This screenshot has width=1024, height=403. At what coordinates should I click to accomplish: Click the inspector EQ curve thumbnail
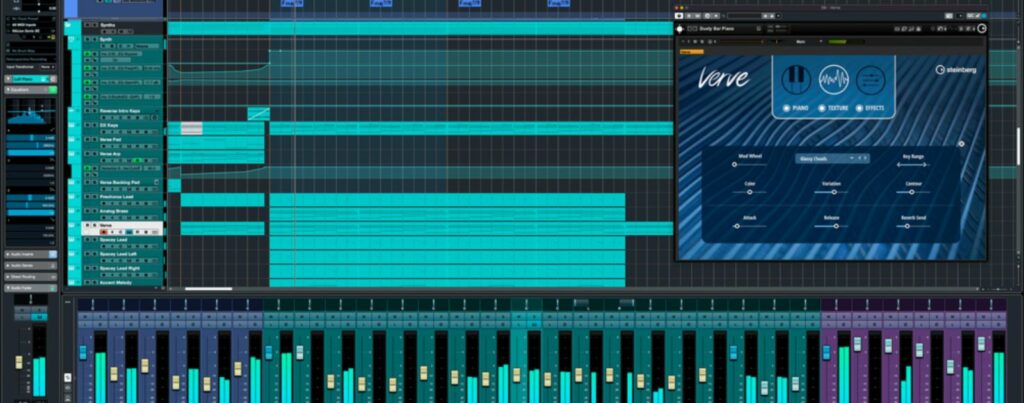pyautogui.click(x=31, y=114)
